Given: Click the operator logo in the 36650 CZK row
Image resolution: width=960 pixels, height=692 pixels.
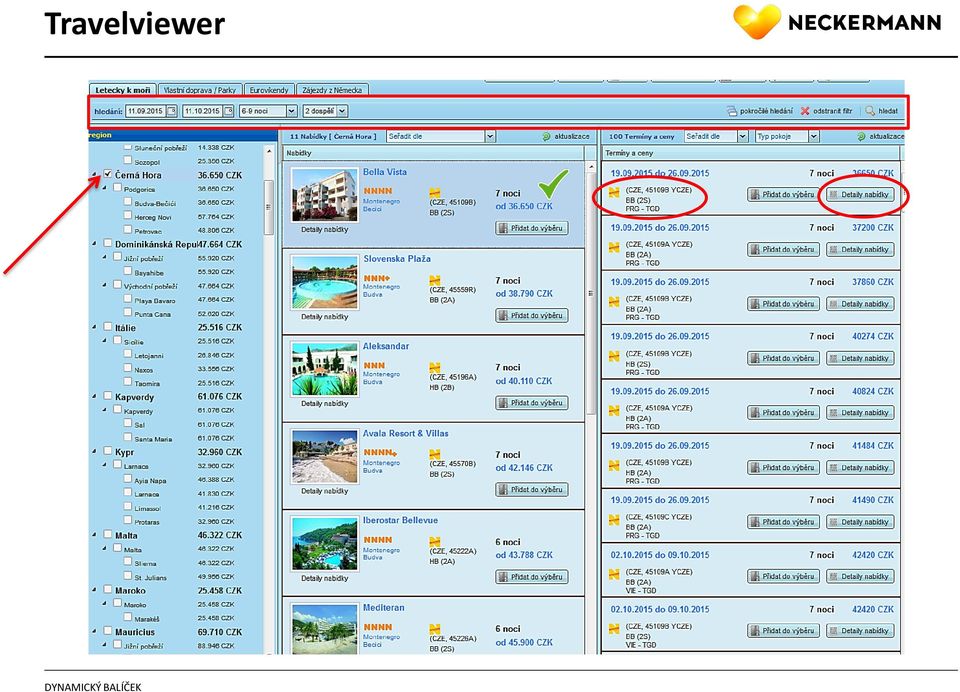Looking at the screenshot, I should tap(614, 193).
